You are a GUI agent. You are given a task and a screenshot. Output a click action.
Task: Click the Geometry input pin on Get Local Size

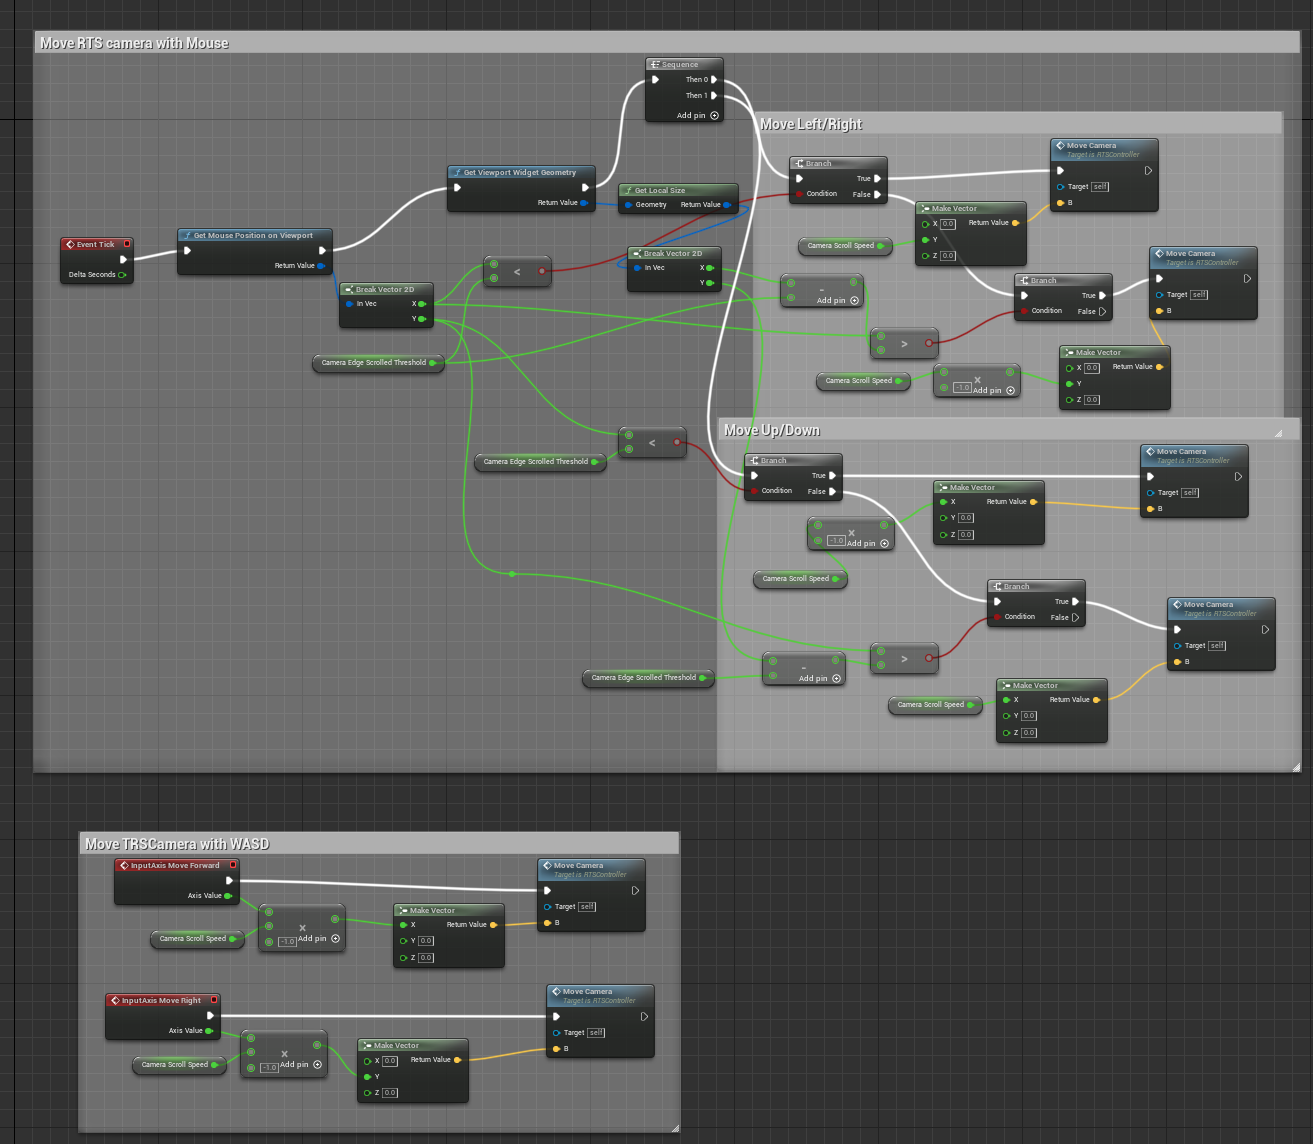(627, 205)
